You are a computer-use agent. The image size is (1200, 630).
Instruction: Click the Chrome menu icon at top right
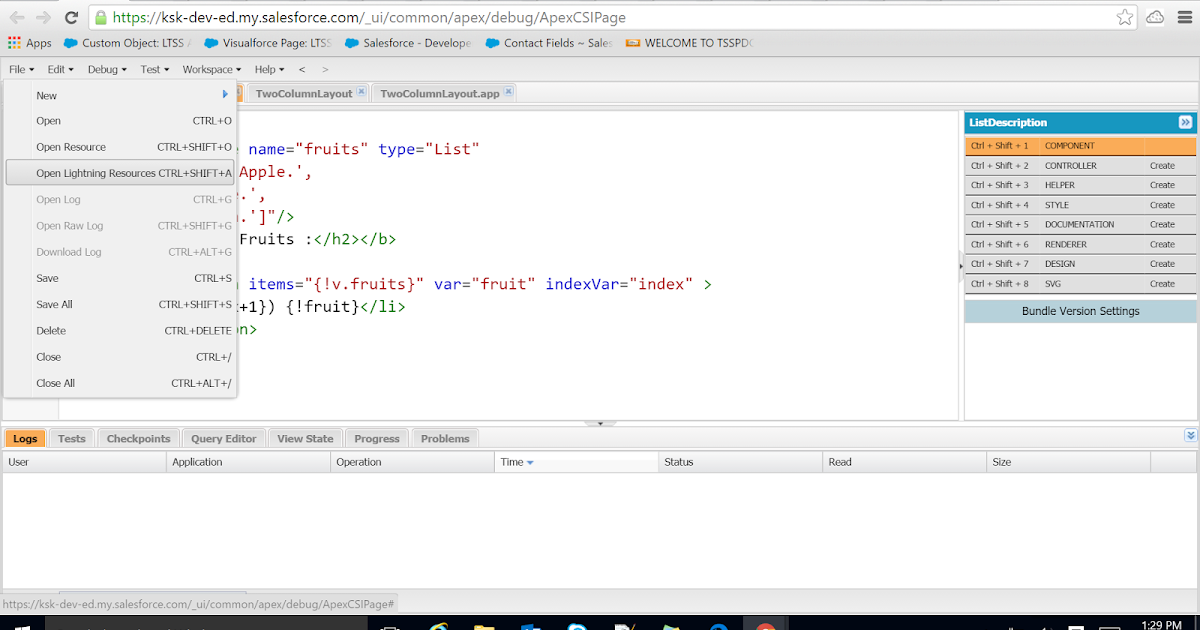tap(1186, 16)
